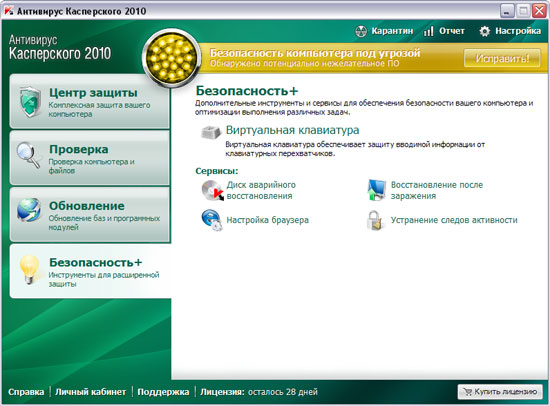Click the light bulb Безопасность+ icon
This screenshot has width=550, height=406.
29,269
